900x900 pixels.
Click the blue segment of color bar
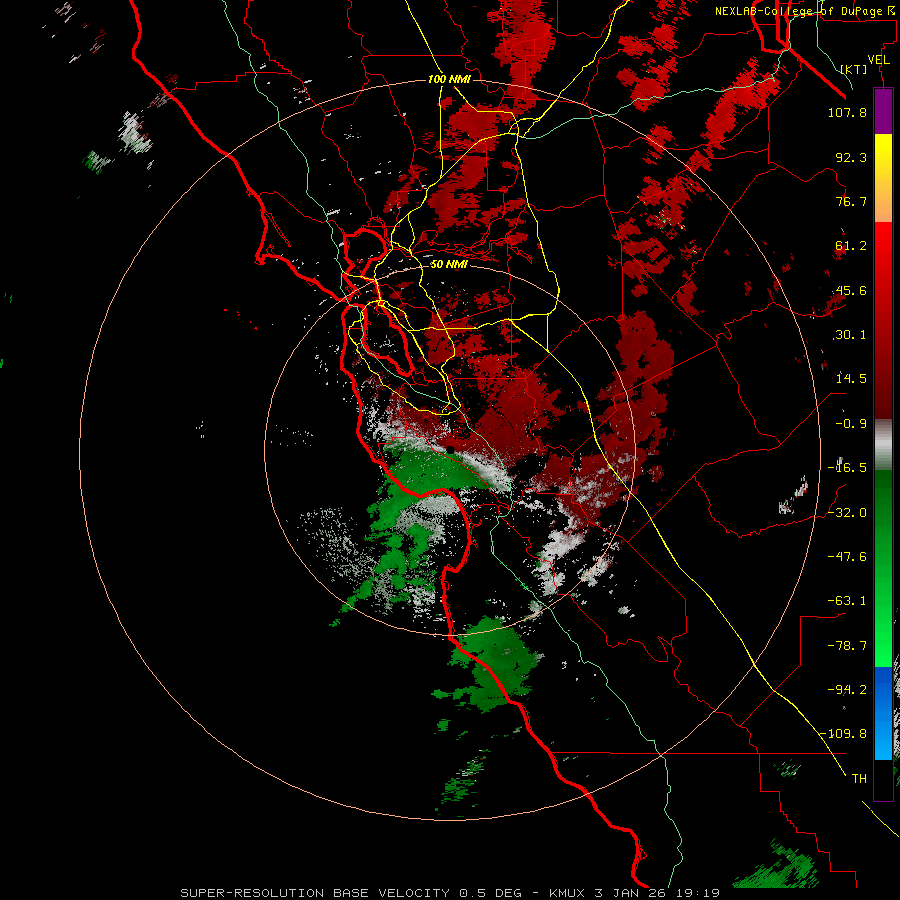pyautogui.click(x=883, y=713)
